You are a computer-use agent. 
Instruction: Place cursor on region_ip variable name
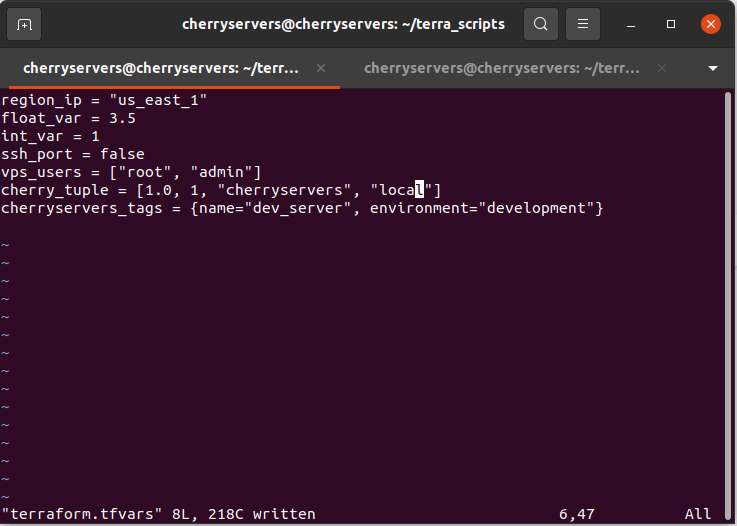[x=38, y=100]
